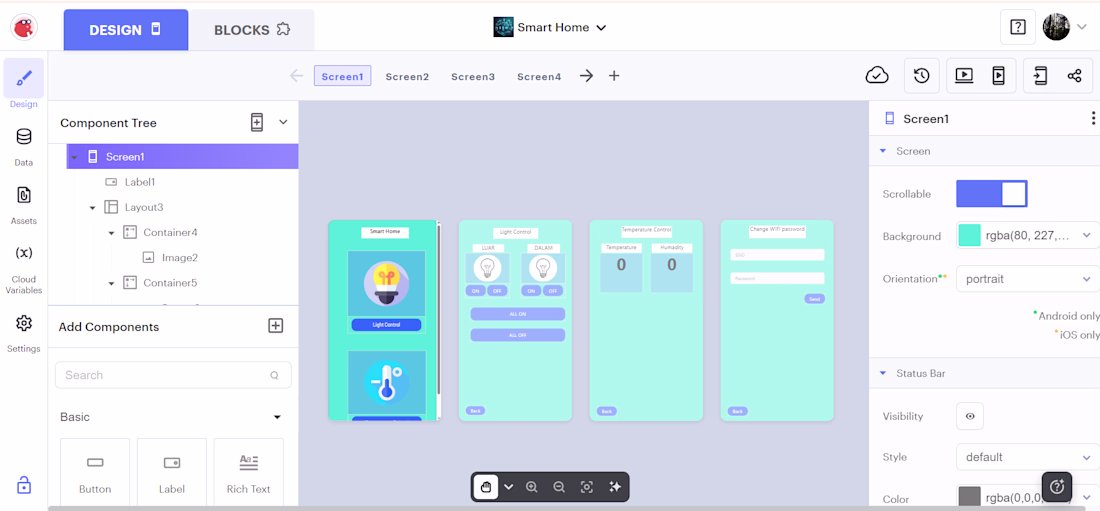1100x511 pixels.
Task: Collapse the Container4 tree node
Action: (x=111, y=233)
